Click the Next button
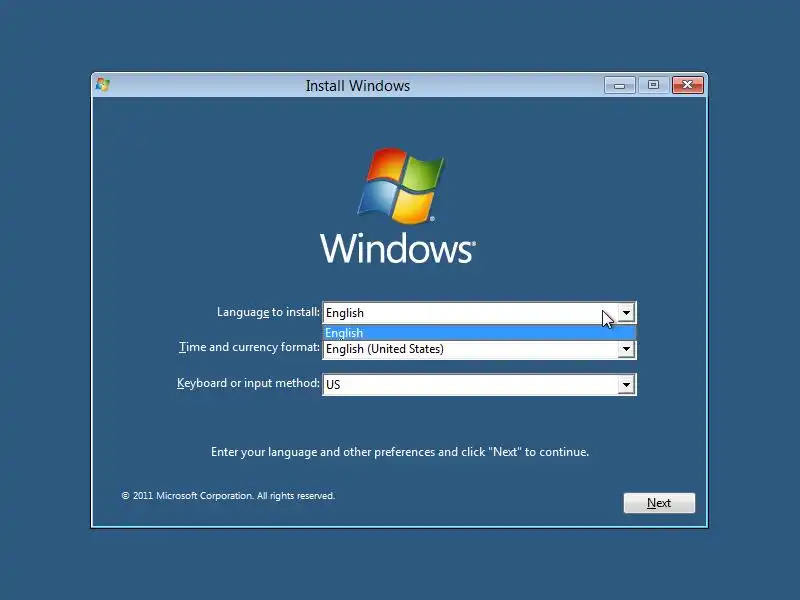800x600 pixels. [659, 503]
